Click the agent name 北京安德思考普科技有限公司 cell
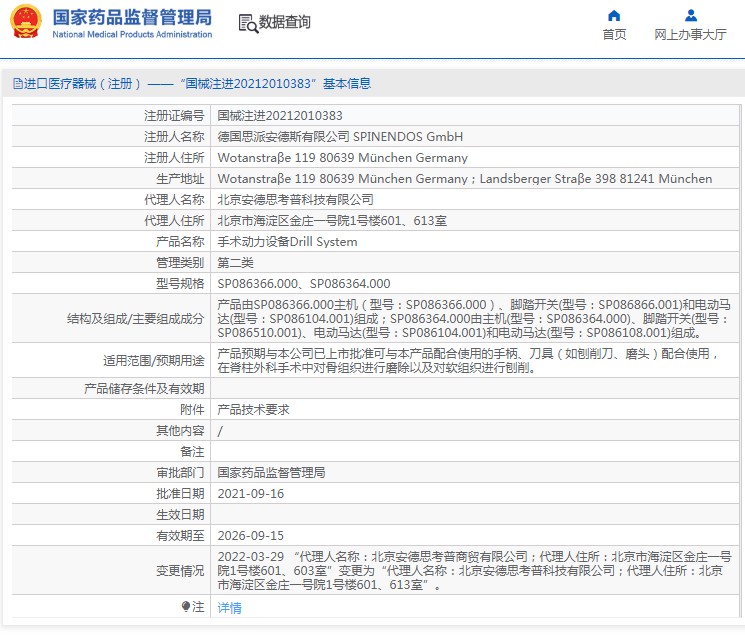 (295, 200)
